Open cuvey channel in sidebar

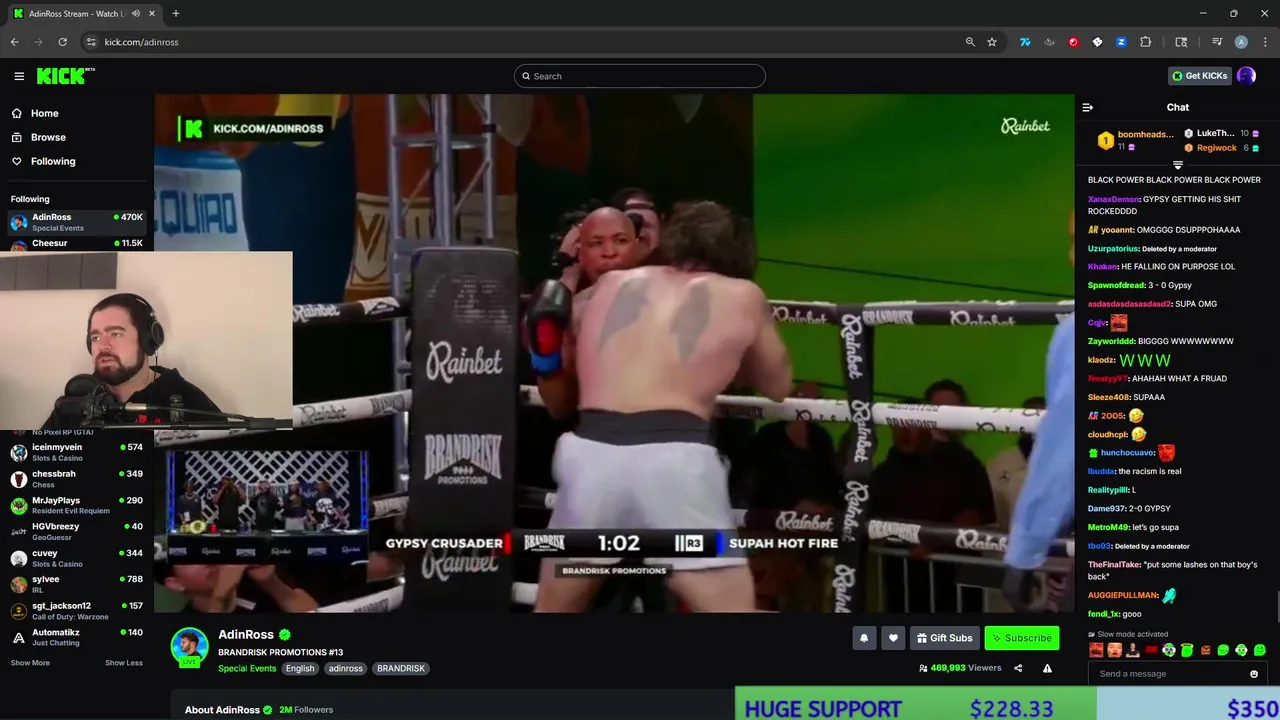[x=77, y=558]
